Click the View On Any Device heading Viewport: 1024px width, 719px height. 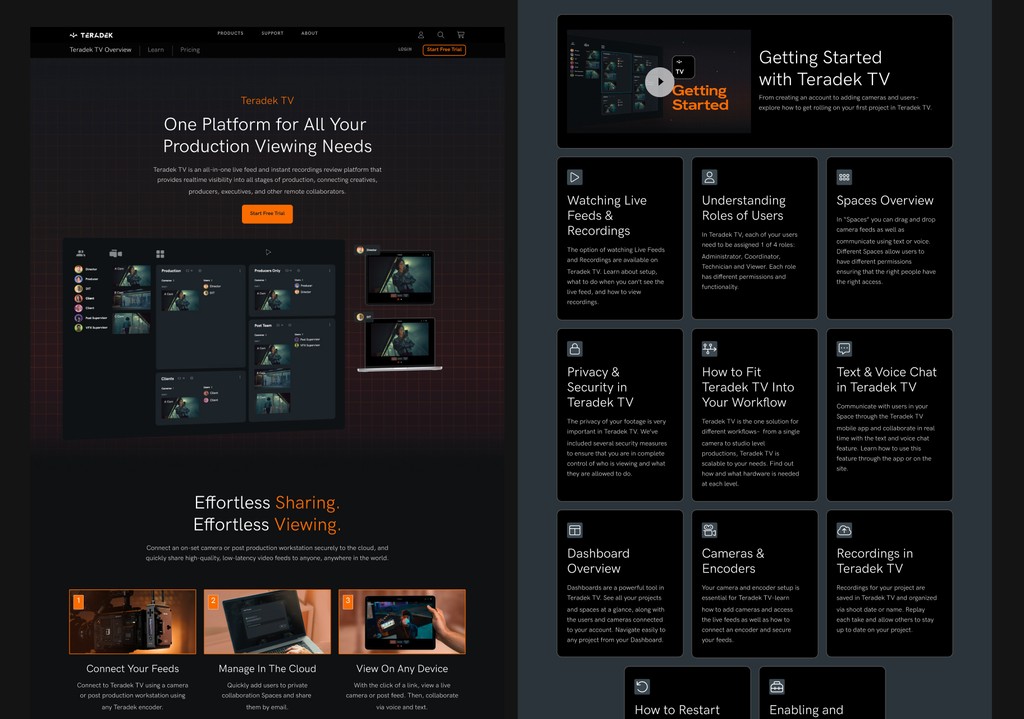click(x=402, y=669)
